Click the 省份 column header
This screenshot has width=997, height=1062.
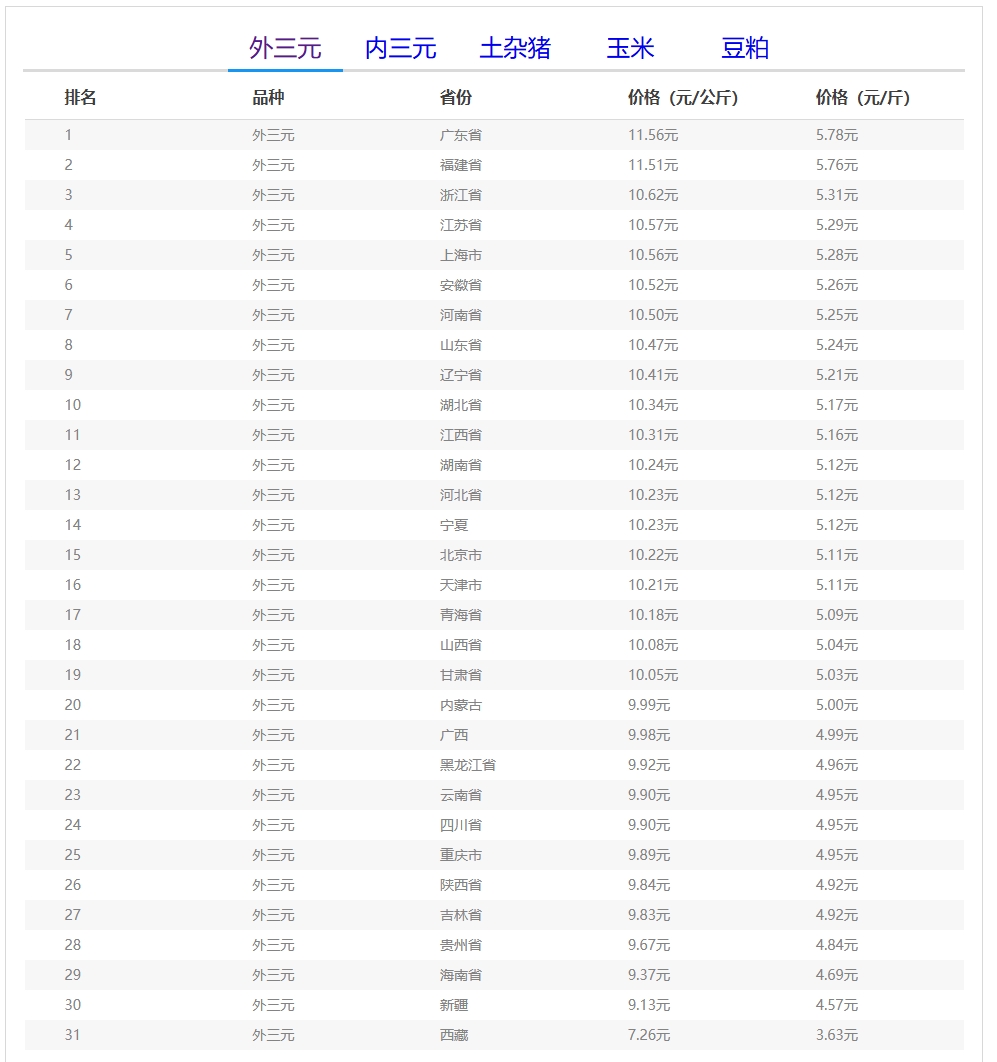(x=456, y=98)
